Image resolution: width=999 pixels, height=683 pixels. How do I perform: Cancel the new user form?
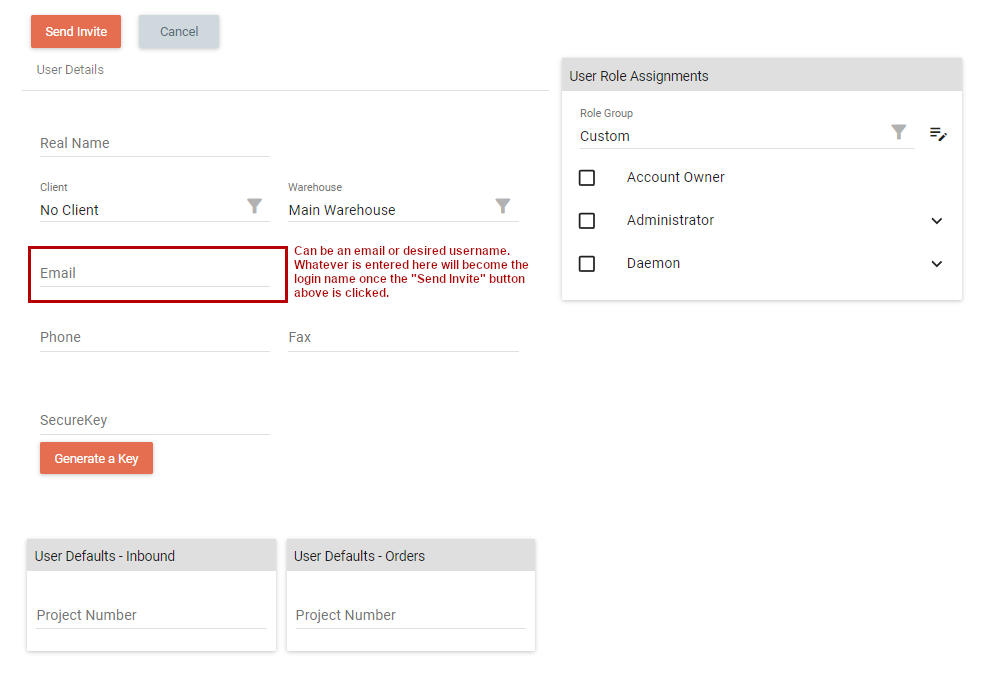[x=179, y=31]
